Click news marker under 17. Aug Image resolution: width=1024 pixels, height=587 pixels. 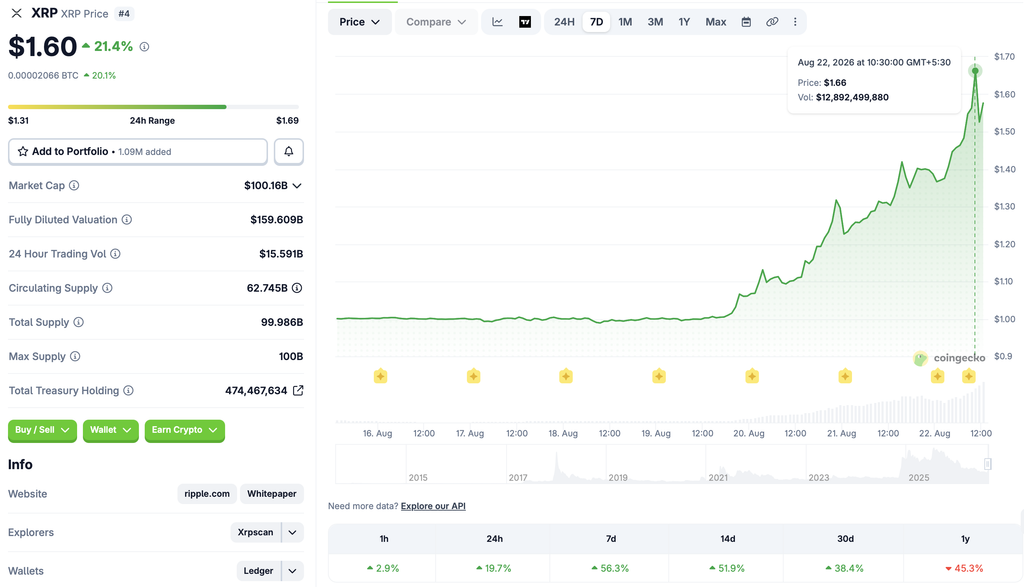pos(473,376)
